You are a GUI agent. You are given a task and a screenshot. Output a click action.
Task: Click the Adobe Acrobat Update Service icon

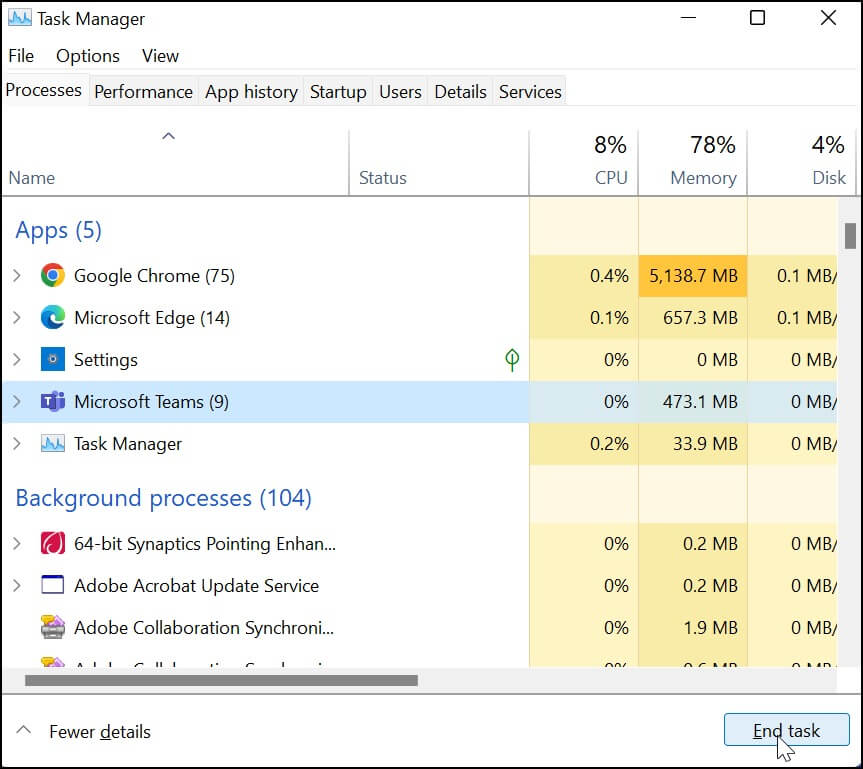tap(53, 585)
